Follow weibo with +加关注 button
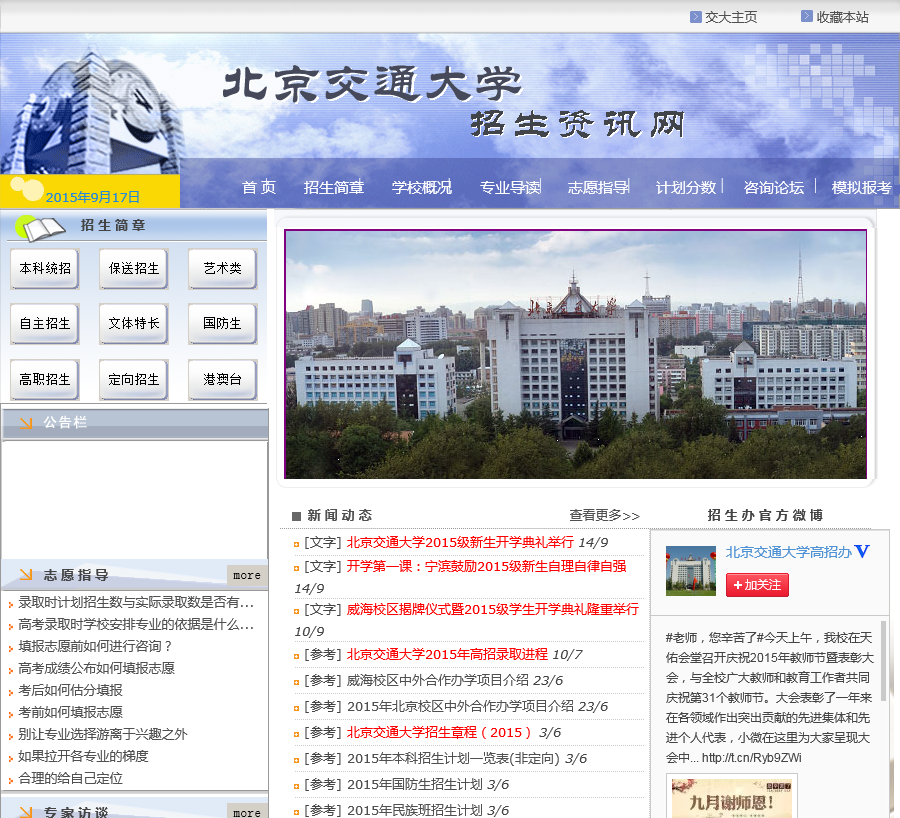Screen dimensions: 900x818 click(x=757, y=585)
